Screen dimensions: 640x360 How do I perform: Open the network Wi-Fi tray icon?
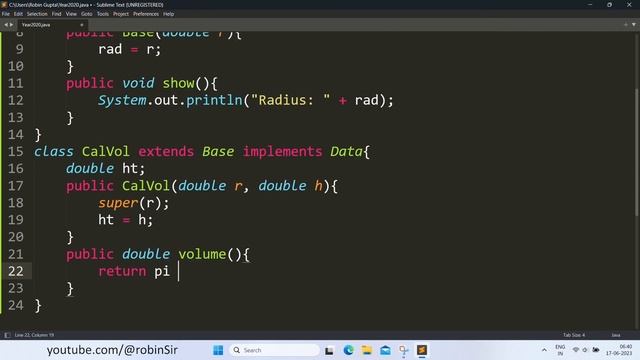(x=576, y=350)
